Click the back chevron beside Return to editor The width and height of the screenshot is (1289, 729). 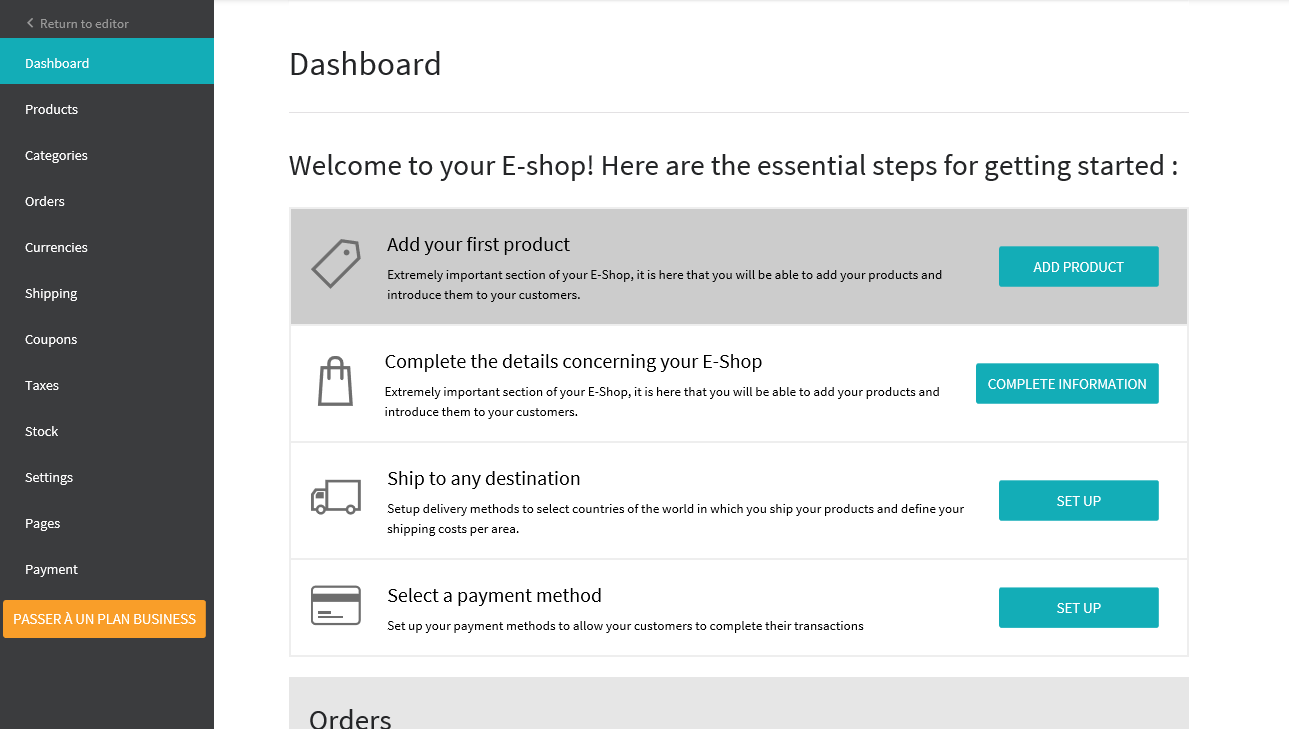pos(30,23)
